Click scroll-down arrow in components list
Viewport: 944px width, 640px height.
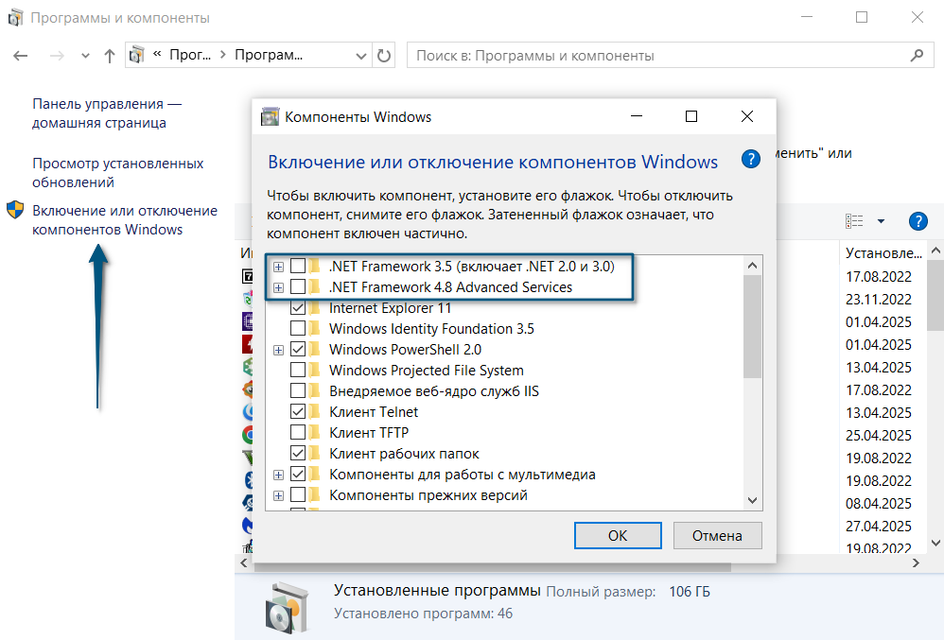coord(752,500)
